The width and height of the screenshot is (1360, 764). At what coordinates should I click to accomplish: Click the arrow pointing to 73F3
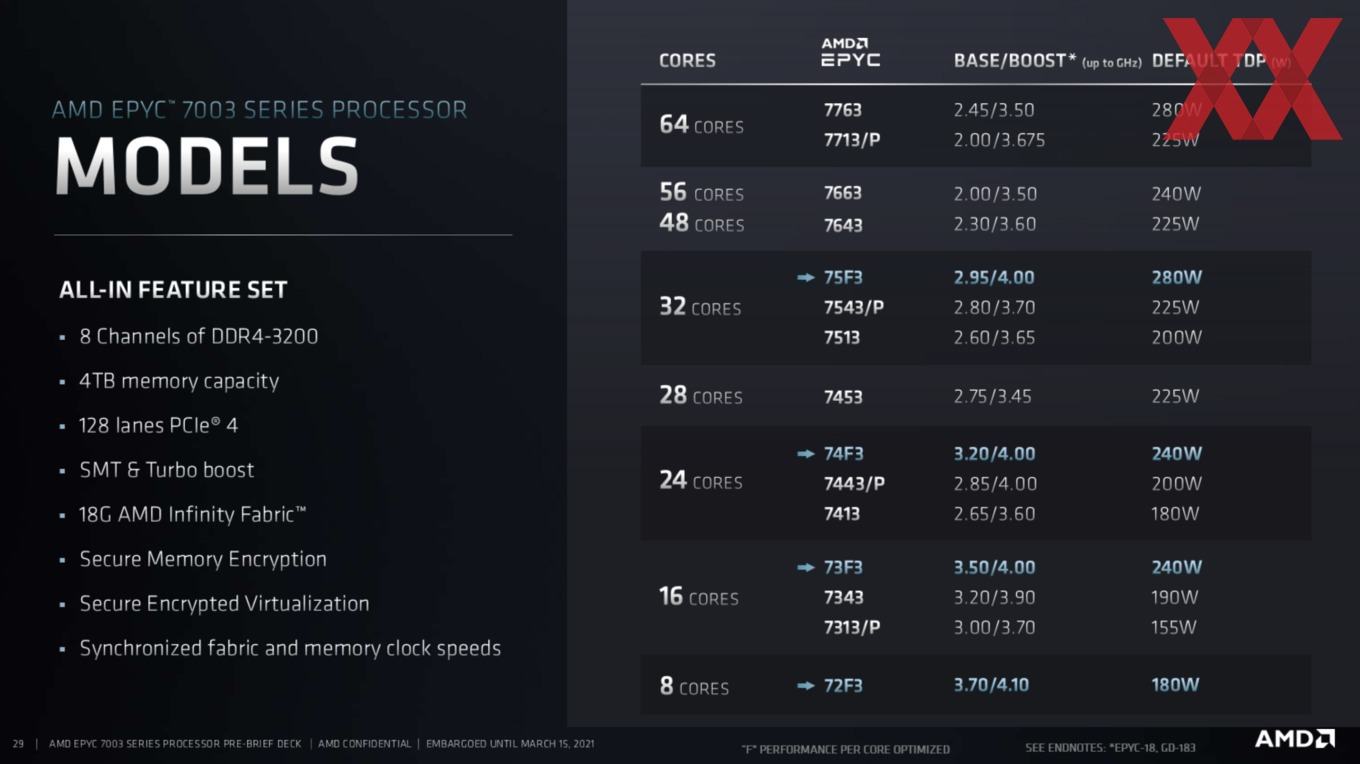[806, 568]
